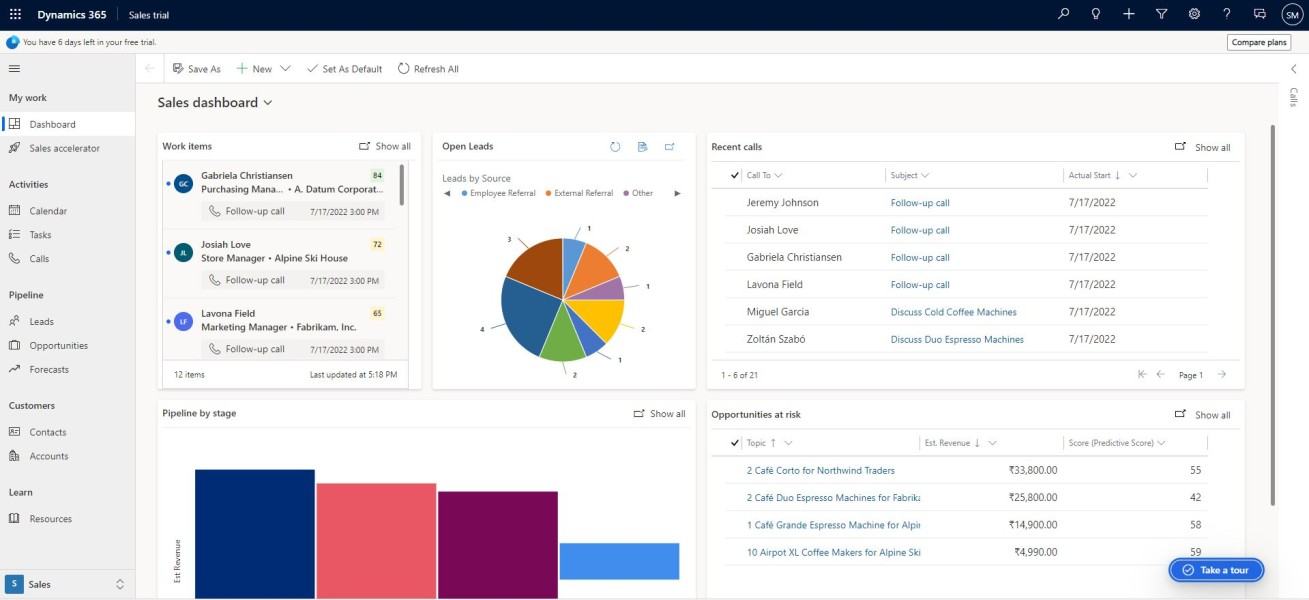Open Discuss Cold Coffee Machines call link
Viewport: 1309px width, 600px height.
click(x=954, y=312)
